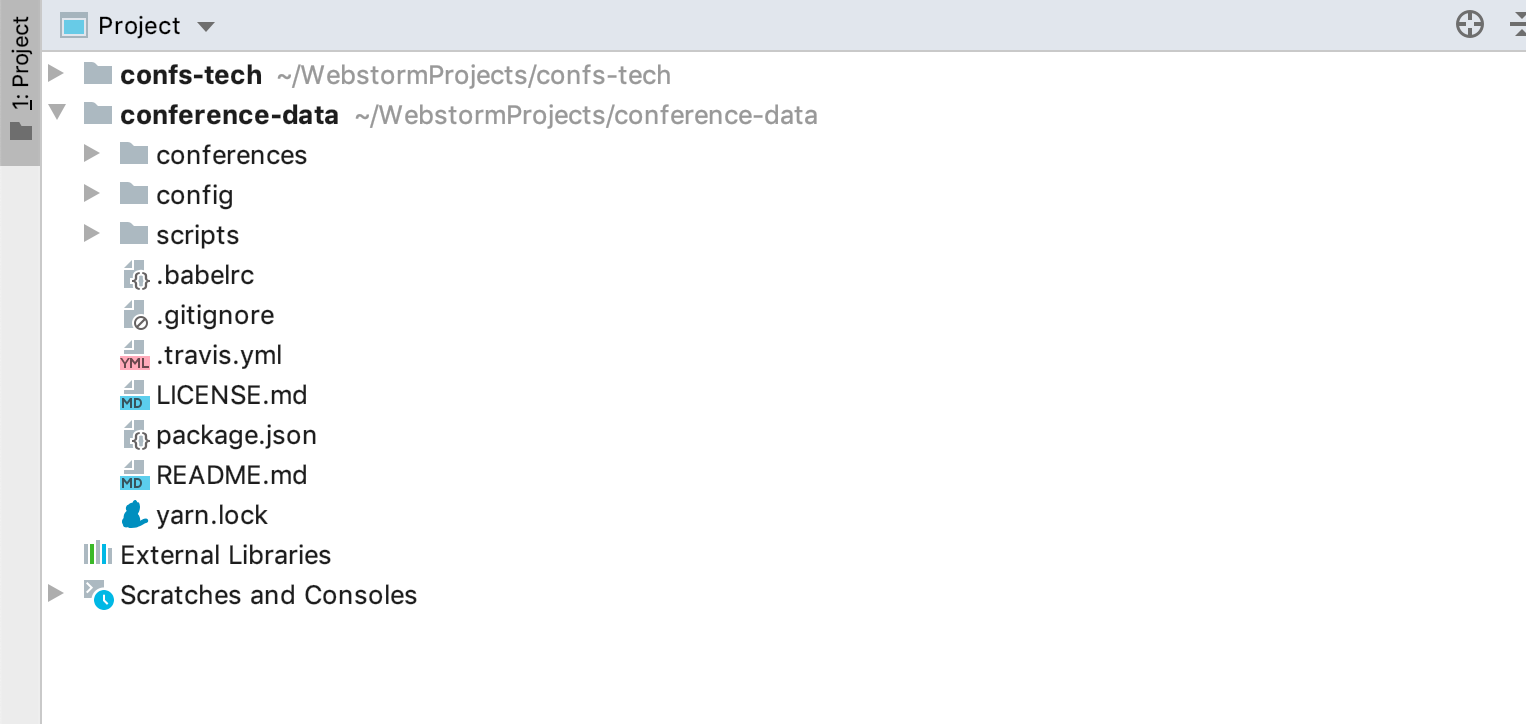This screenshot has width=1526, height=724.
Task: Expand the confs-tech project root
Action: tap(56, 74)
